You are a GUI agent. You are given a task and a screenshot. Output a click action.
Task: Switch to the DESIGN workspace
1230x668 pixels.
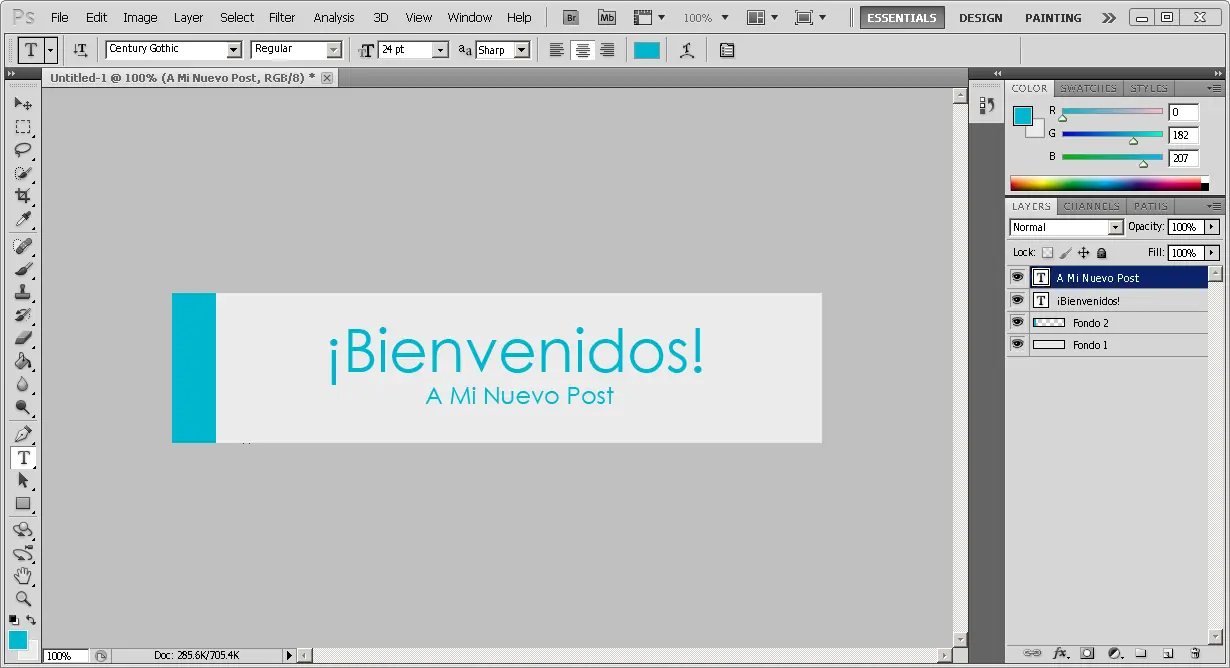(980, 17)
